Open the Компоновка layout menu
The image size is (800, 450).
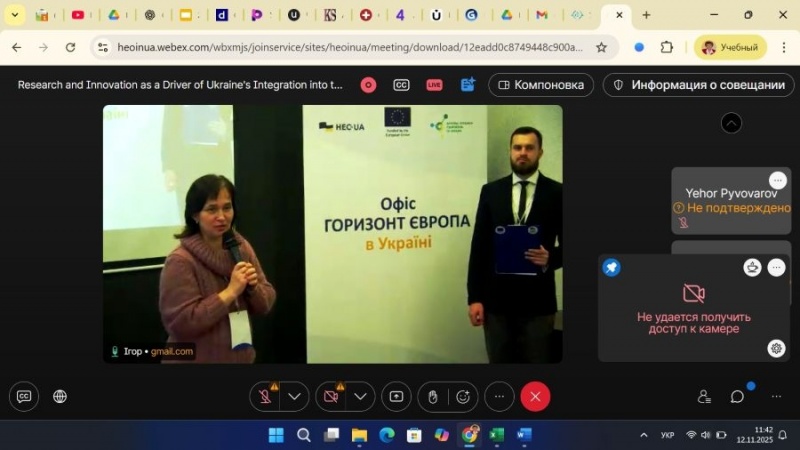[x=540, y=85]
